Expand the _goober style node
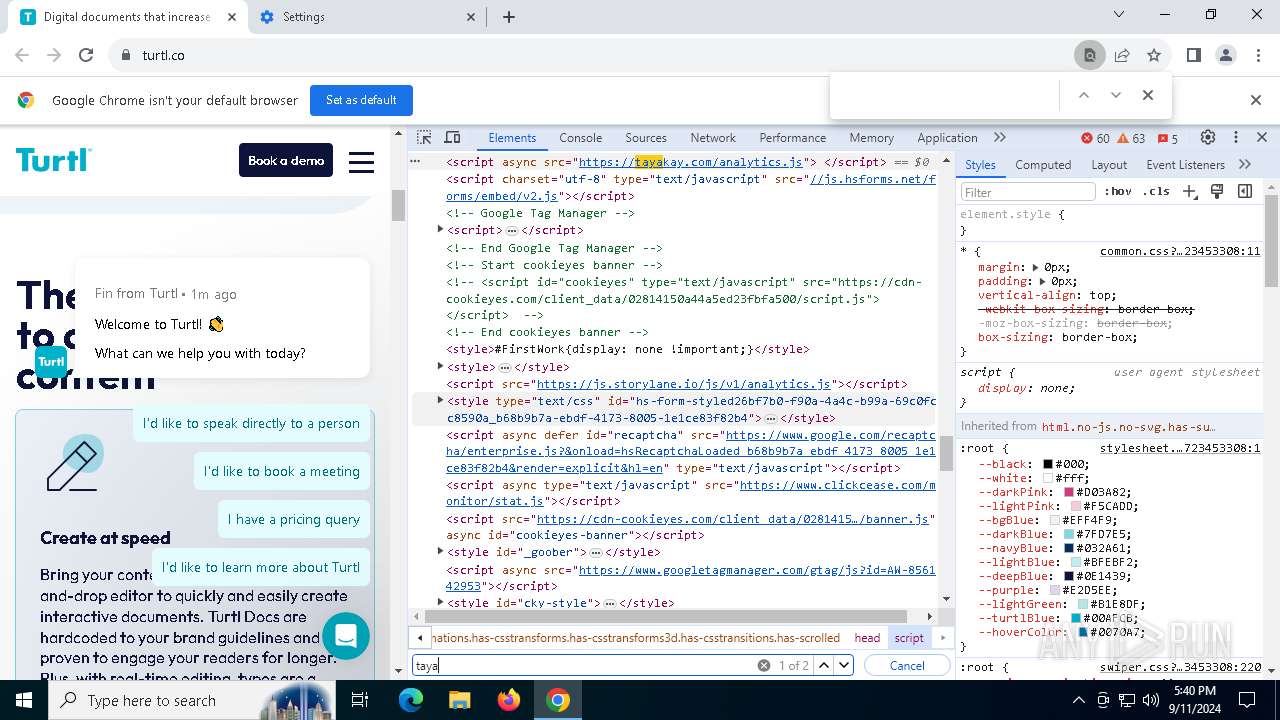This screenshot has width=1280, height=720. 440,551
